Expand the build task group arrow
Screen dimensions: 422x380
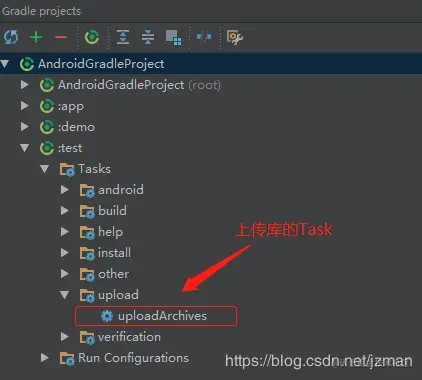pos(65,211)
